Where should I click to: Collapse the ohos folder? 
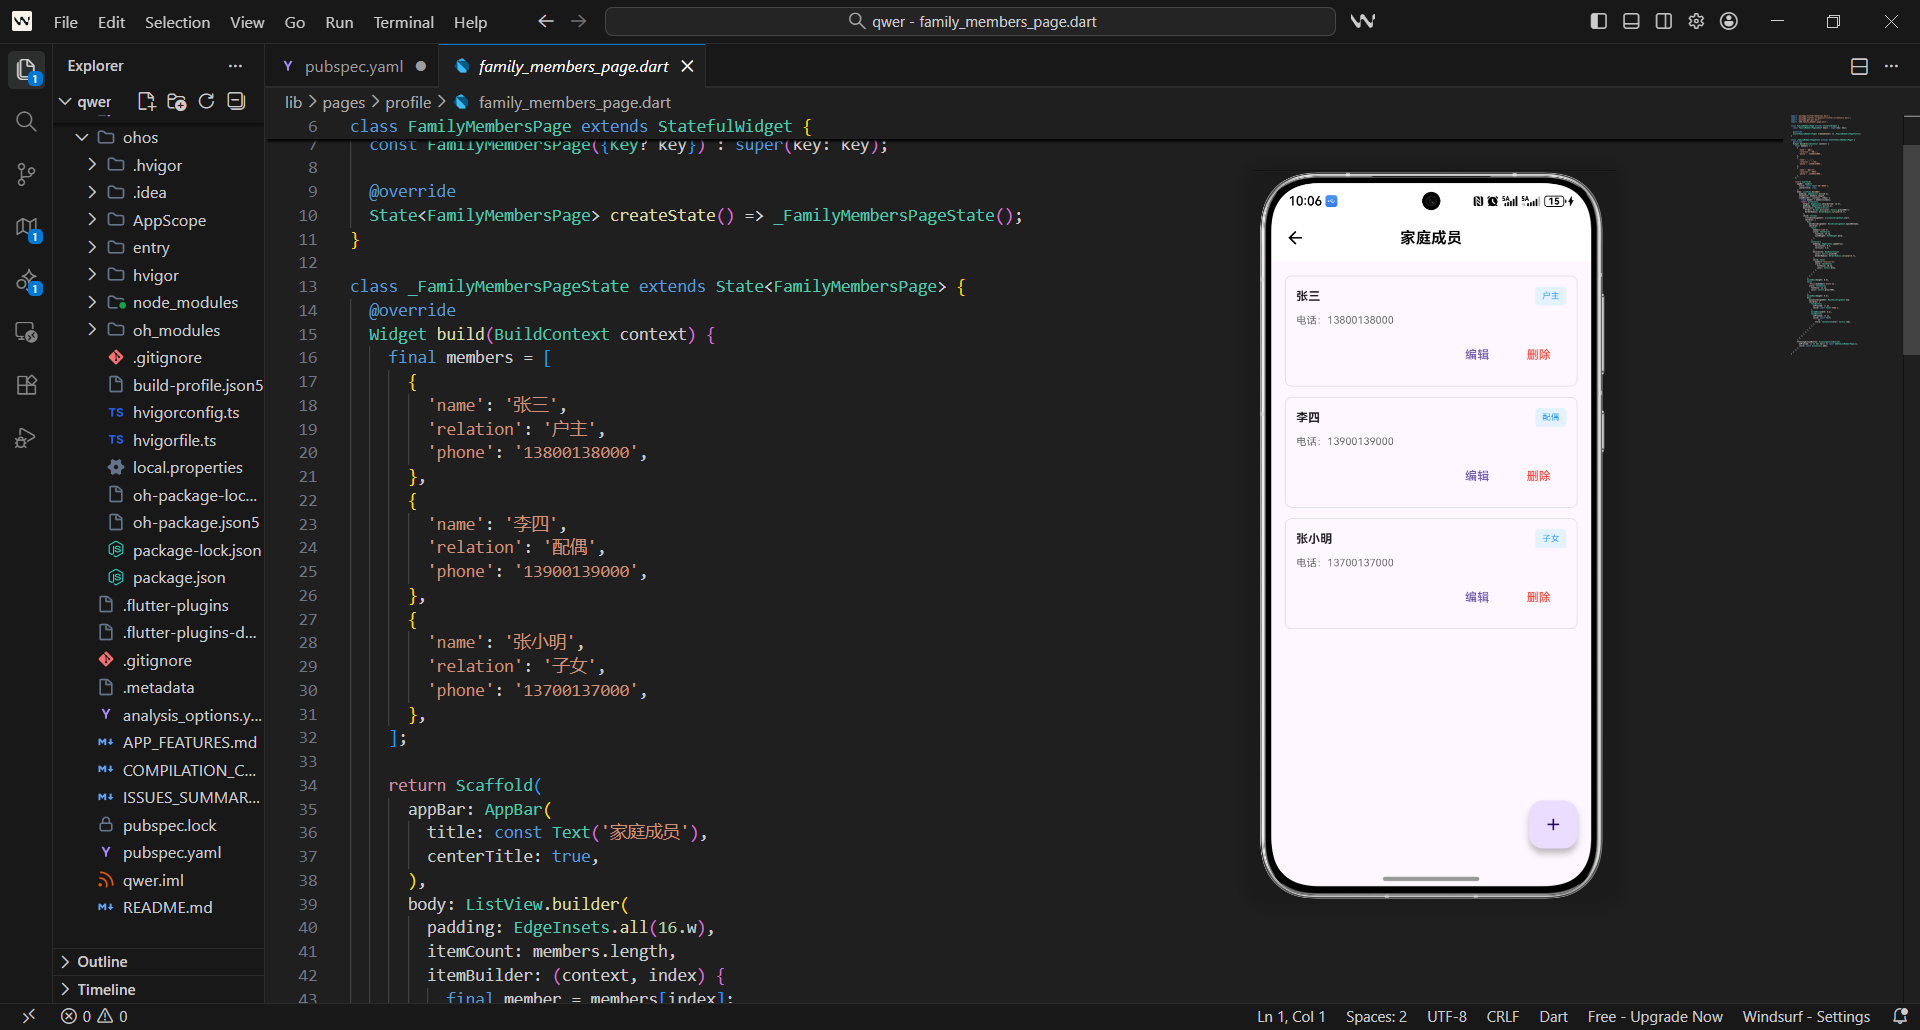point(82,137)
